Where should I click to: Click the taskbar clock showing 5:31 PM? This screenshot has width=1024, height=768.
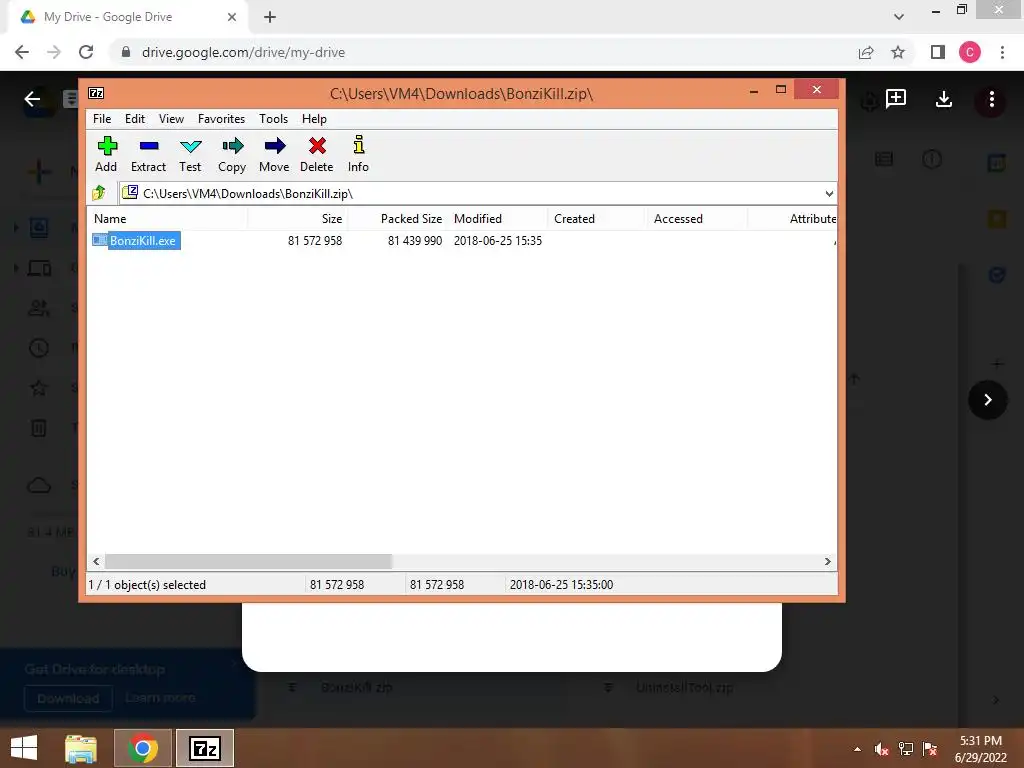[x=981, y=749]
